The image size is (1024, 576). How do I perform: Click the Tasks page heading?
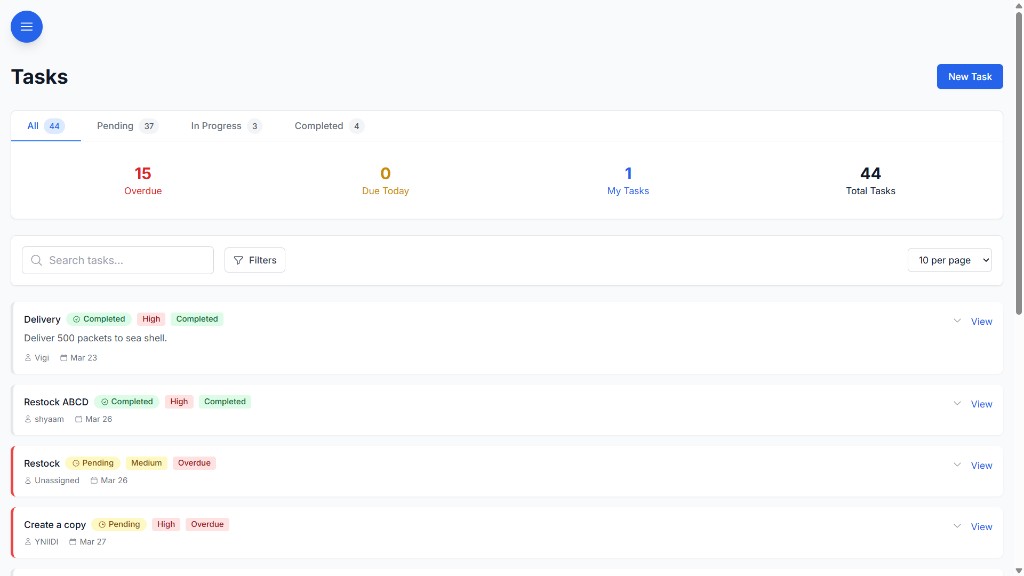pyautogui.click(x=39, y=76)
